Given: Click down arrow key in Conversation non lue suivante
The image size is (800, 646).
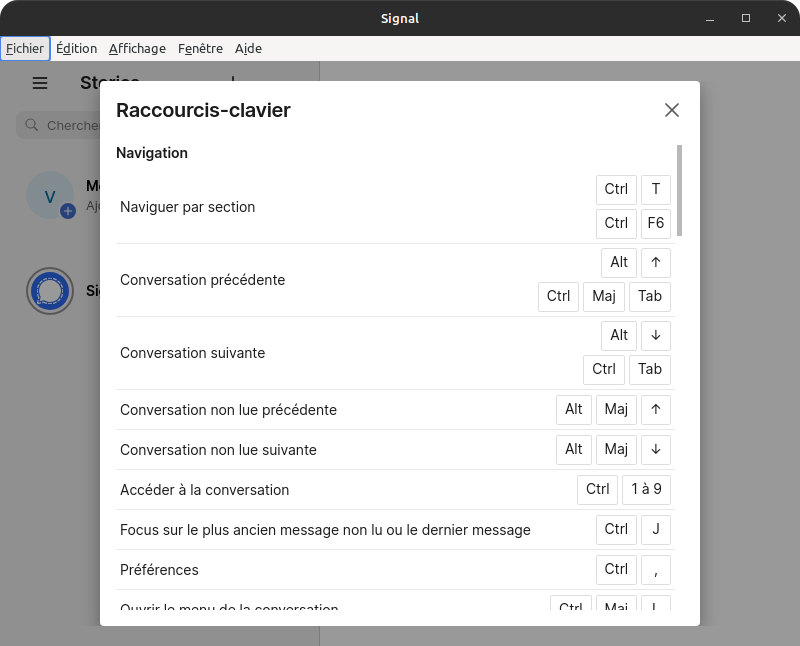Looking at the screenshot, I should point(655,450).
